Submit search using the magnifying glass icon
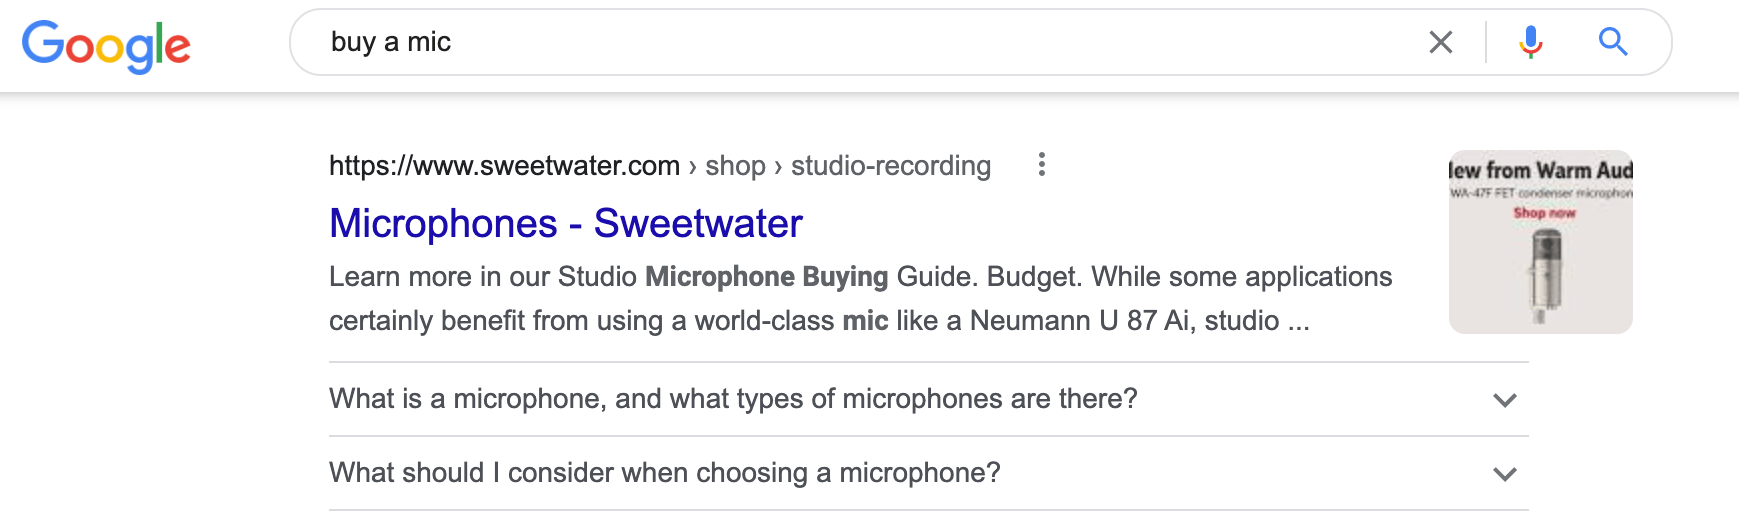Image resolution: width=1739 pixels, height=530 pixels. point(1613,42)
